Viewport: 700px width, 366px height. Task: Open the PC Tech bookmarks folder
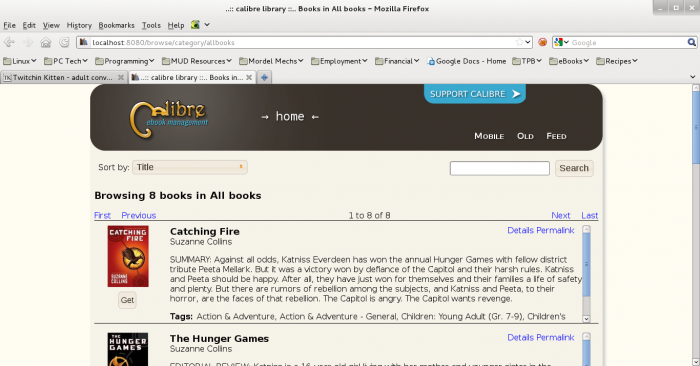point(66,61)
